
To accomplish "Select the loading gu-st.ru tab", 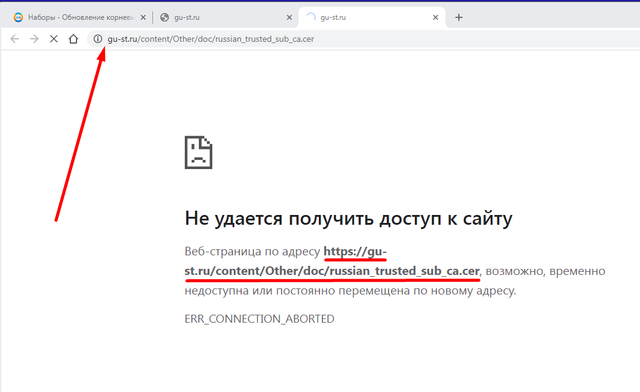I will pyautogui.click(x=371, y=18).
